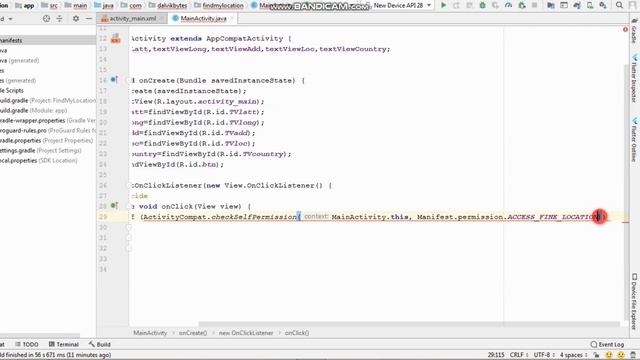Close the activity_main.xml tab
This screenshot has width=640, height=360.
point(162,19)
